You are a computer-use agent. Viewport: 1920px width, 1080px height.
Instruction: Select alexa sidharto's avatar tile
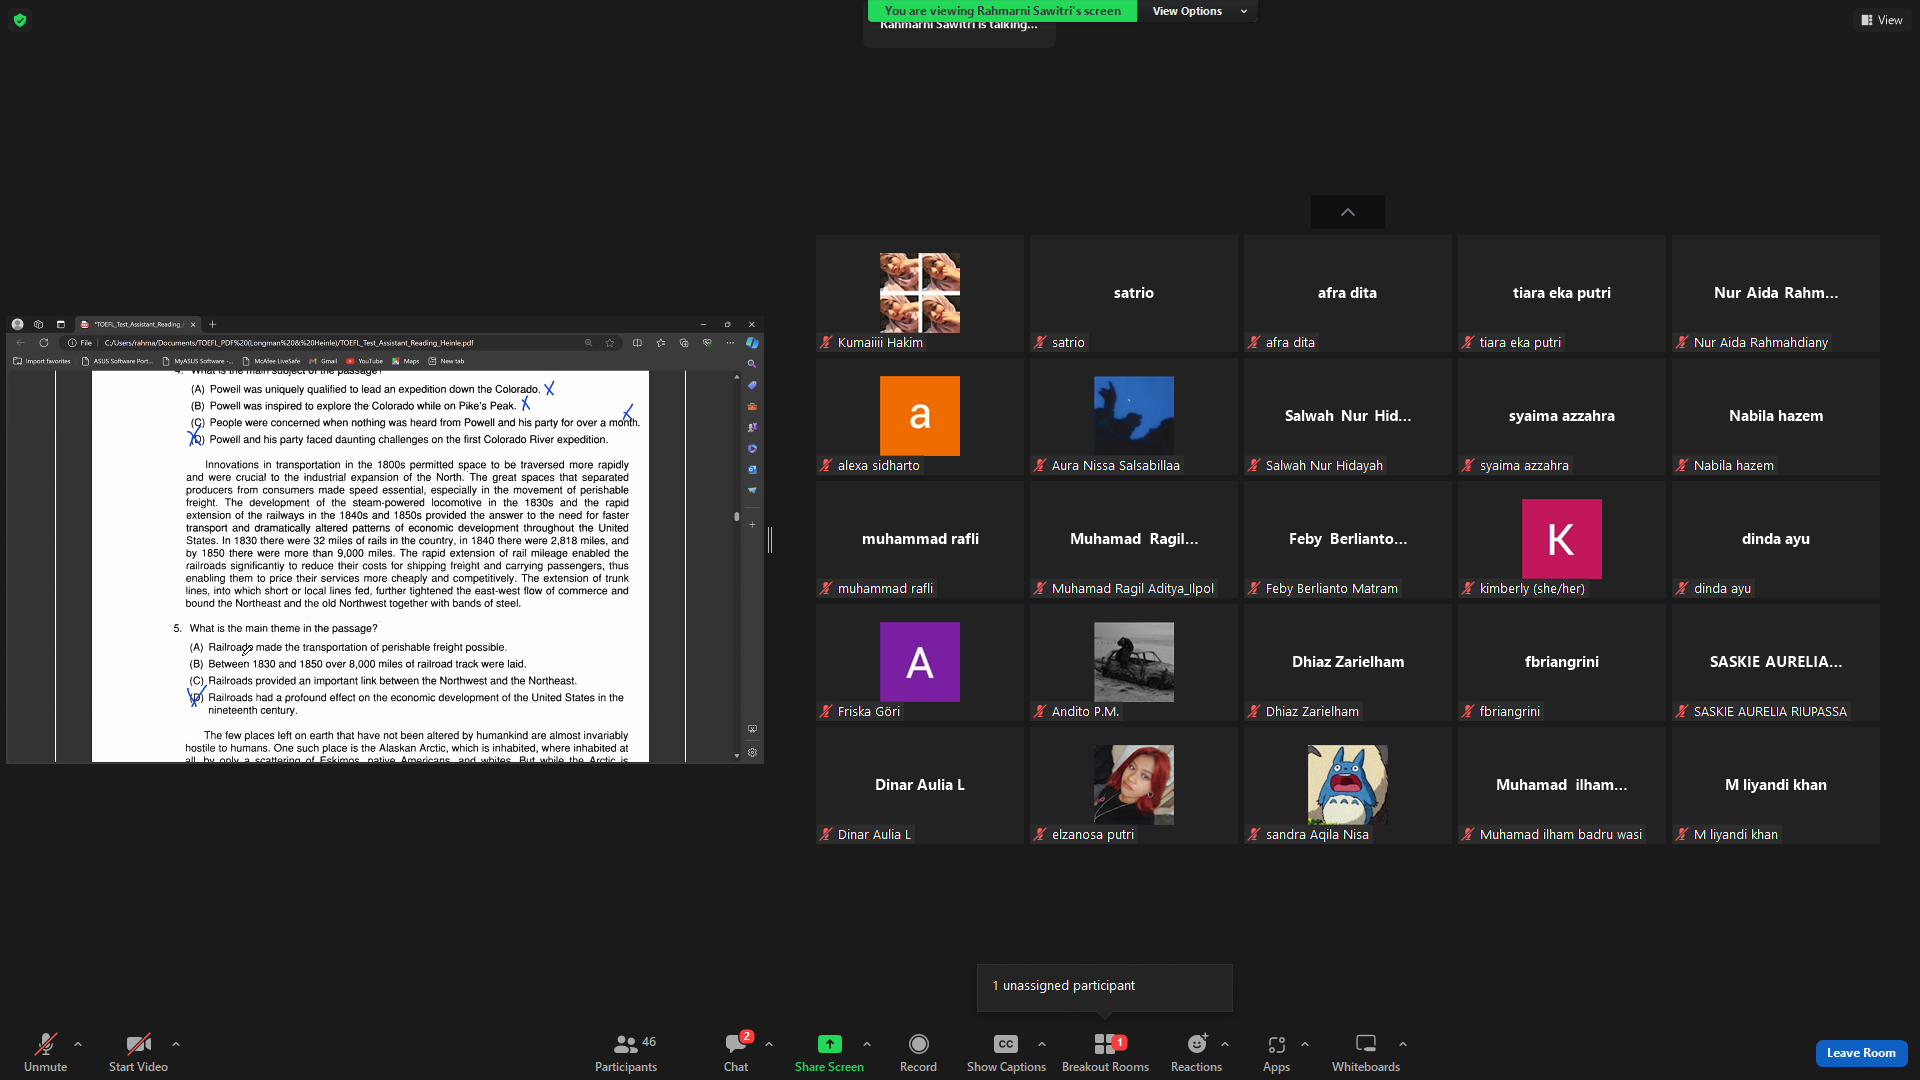click(920, 416)
